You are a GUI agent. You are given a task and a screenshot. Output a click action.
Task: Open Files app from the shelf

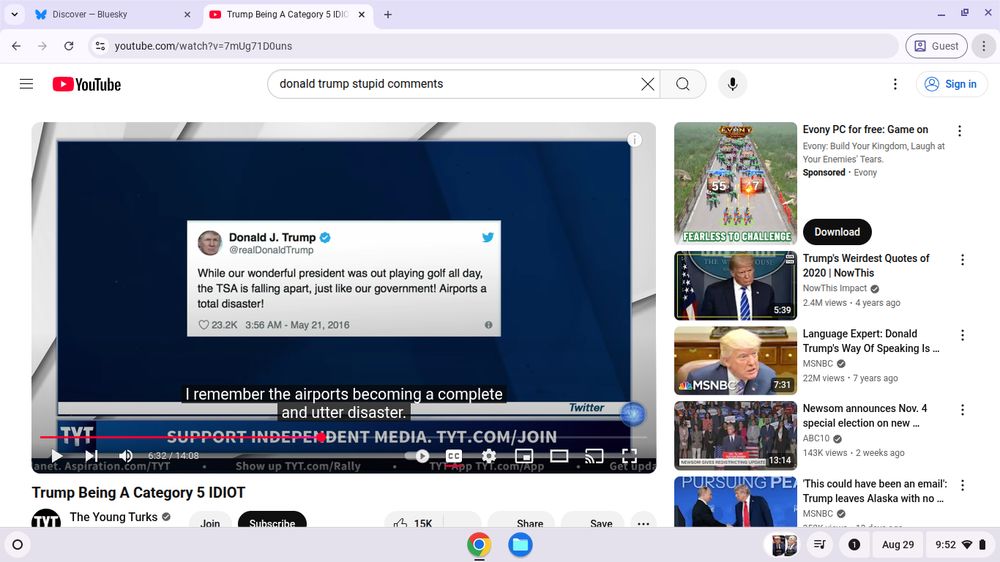(520, 545)
